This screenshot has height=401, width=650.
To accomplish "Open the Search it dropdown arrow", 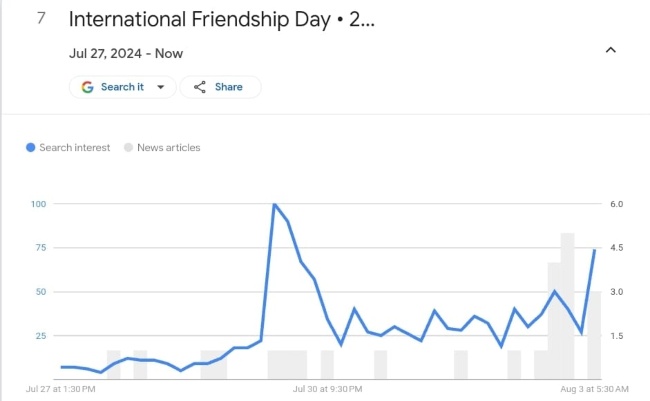I will (x=161, y=87).
